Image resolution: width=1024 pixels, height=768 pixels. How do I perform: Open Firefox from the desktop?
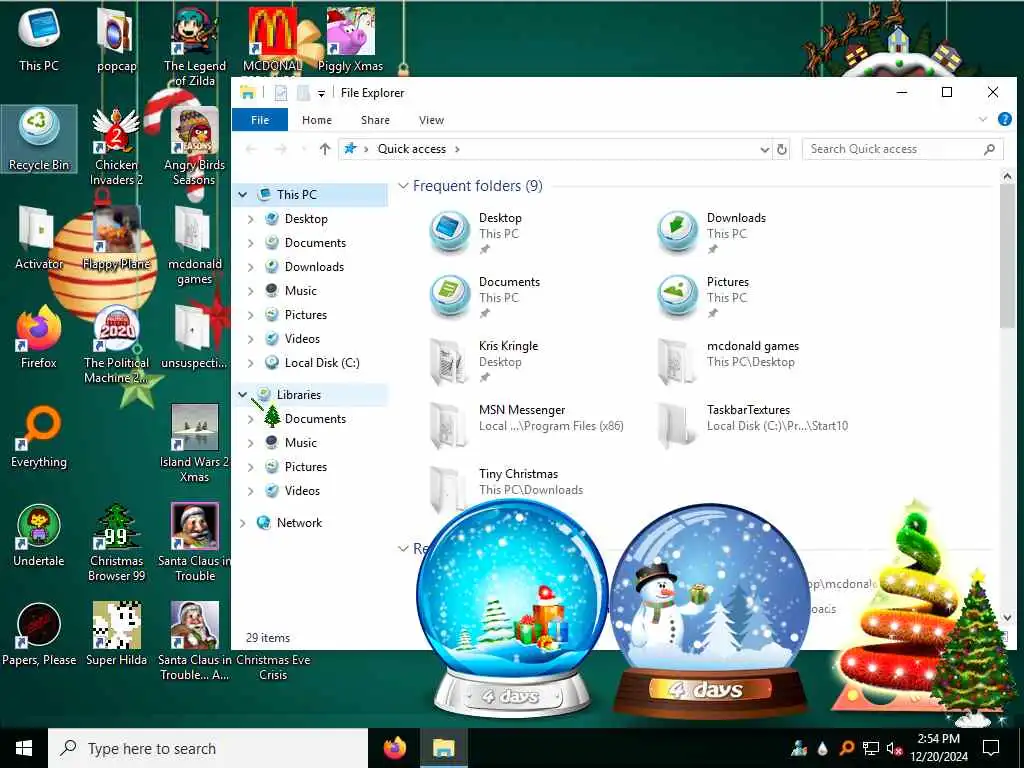(39, 337)
